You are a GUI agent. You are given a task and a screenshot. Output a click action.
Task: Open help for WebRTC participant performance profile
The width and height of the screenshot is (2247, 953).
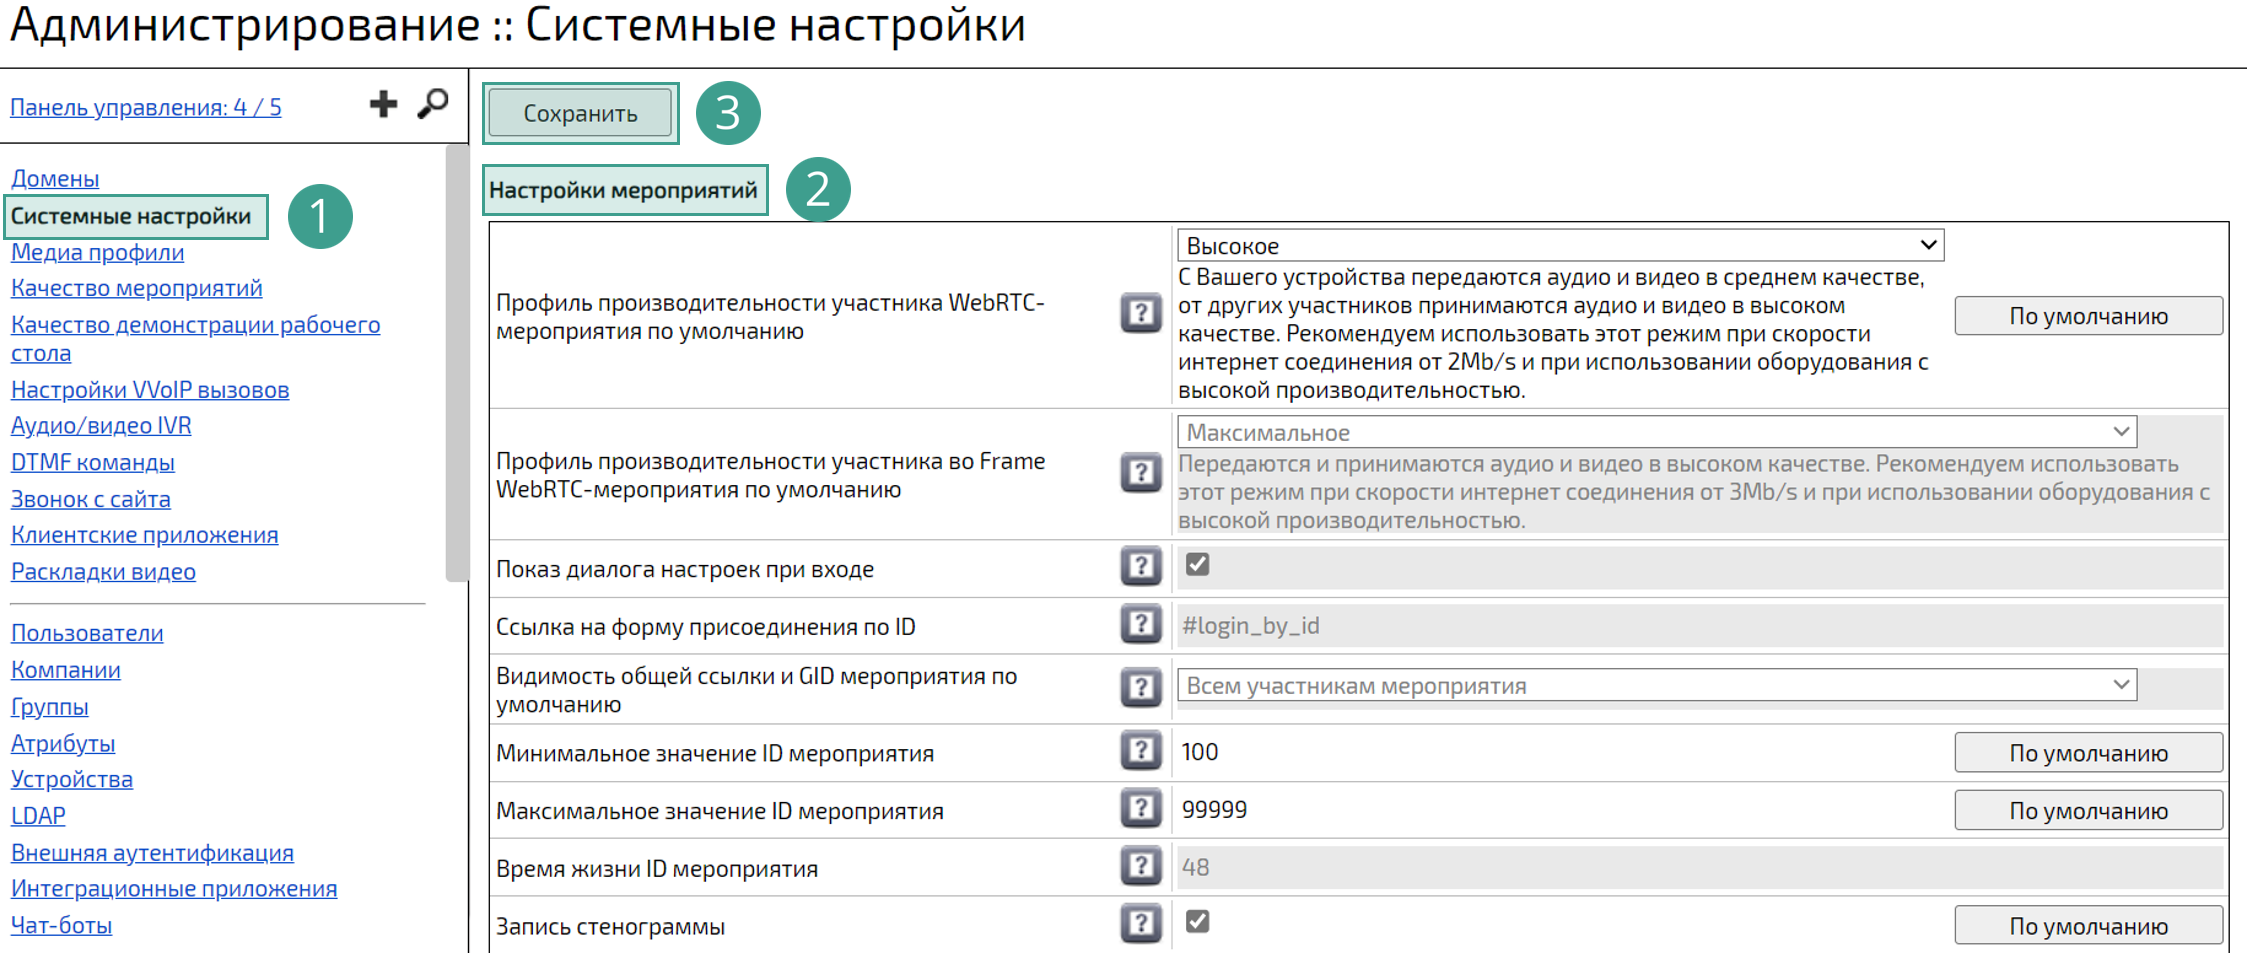[x=1140, y=314]
